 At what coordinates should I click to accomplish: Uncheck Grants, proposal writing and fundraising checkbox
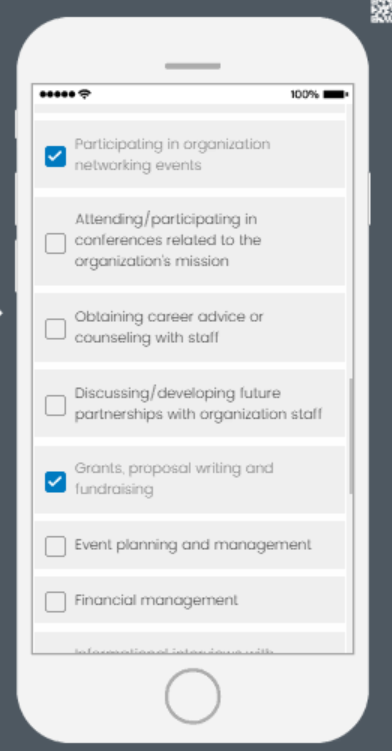pos(56,482)
